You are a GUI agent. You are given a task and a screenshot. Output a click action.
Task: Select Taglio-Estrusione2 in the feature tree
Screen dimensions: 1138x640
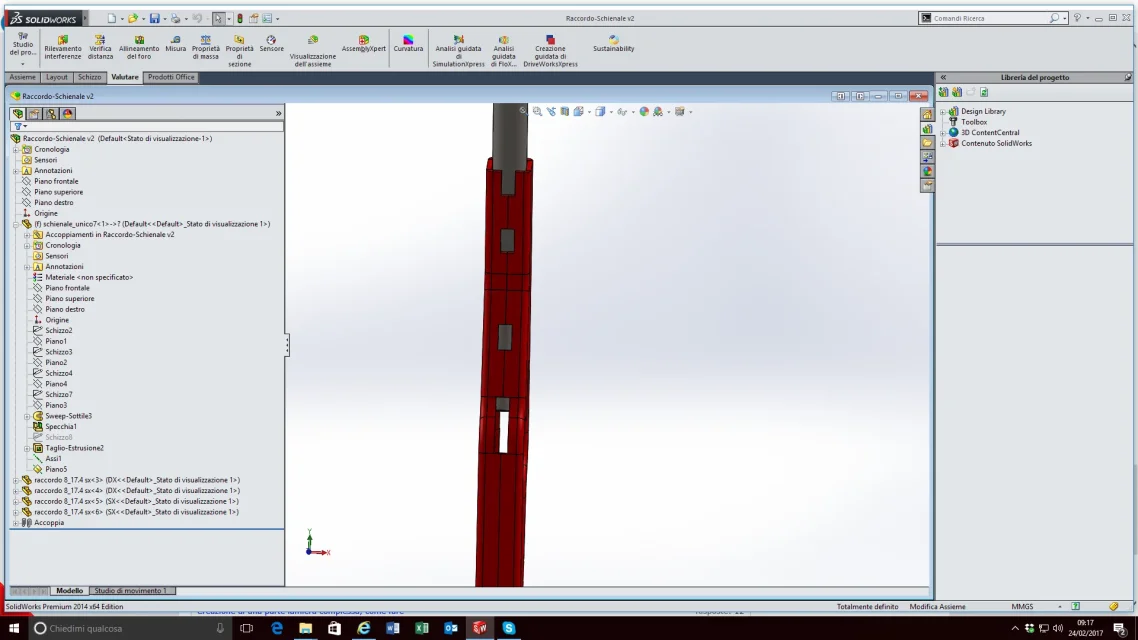(74, 448)
